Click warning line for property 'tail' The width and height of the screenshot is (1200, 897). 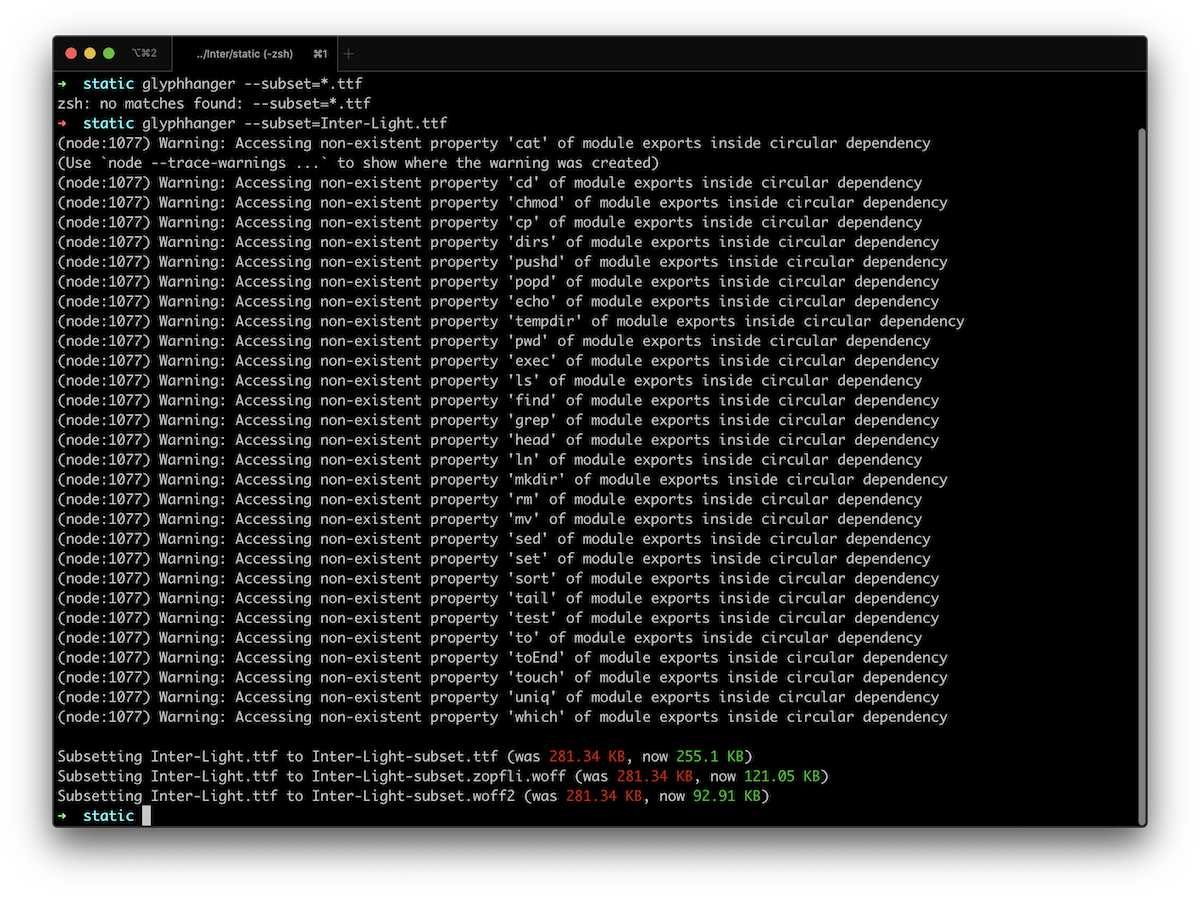click(x=498, y=598)
